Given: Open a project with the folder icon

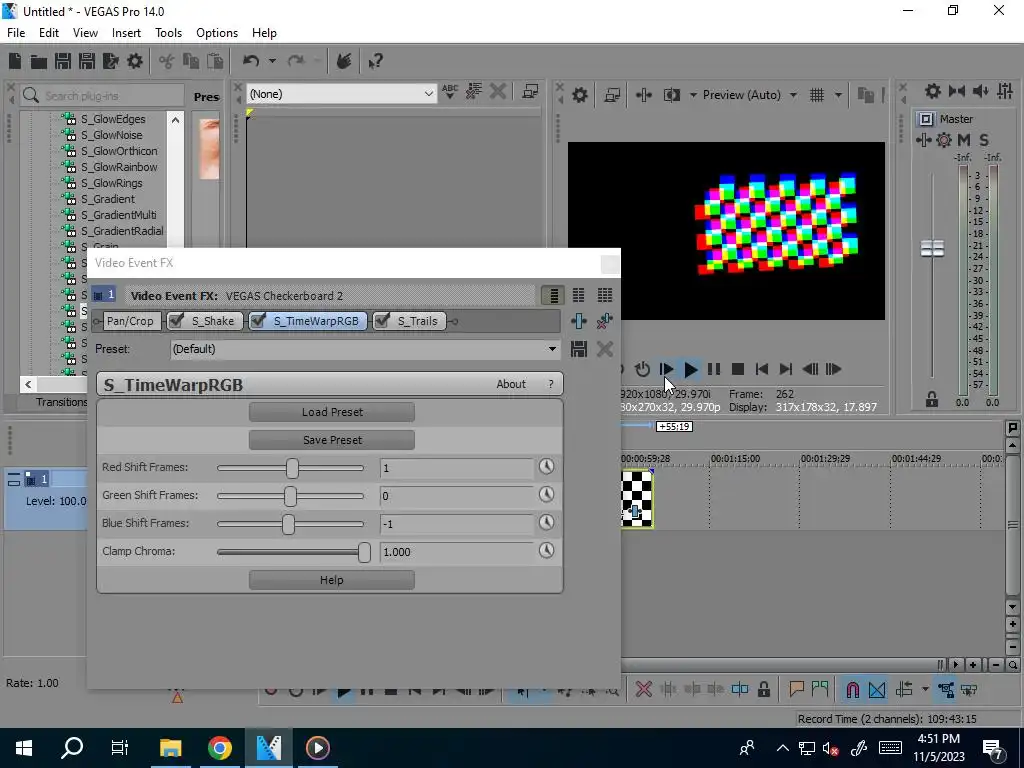Looking at the screenshot, I should pyautogui.click(x=39, y=61).
